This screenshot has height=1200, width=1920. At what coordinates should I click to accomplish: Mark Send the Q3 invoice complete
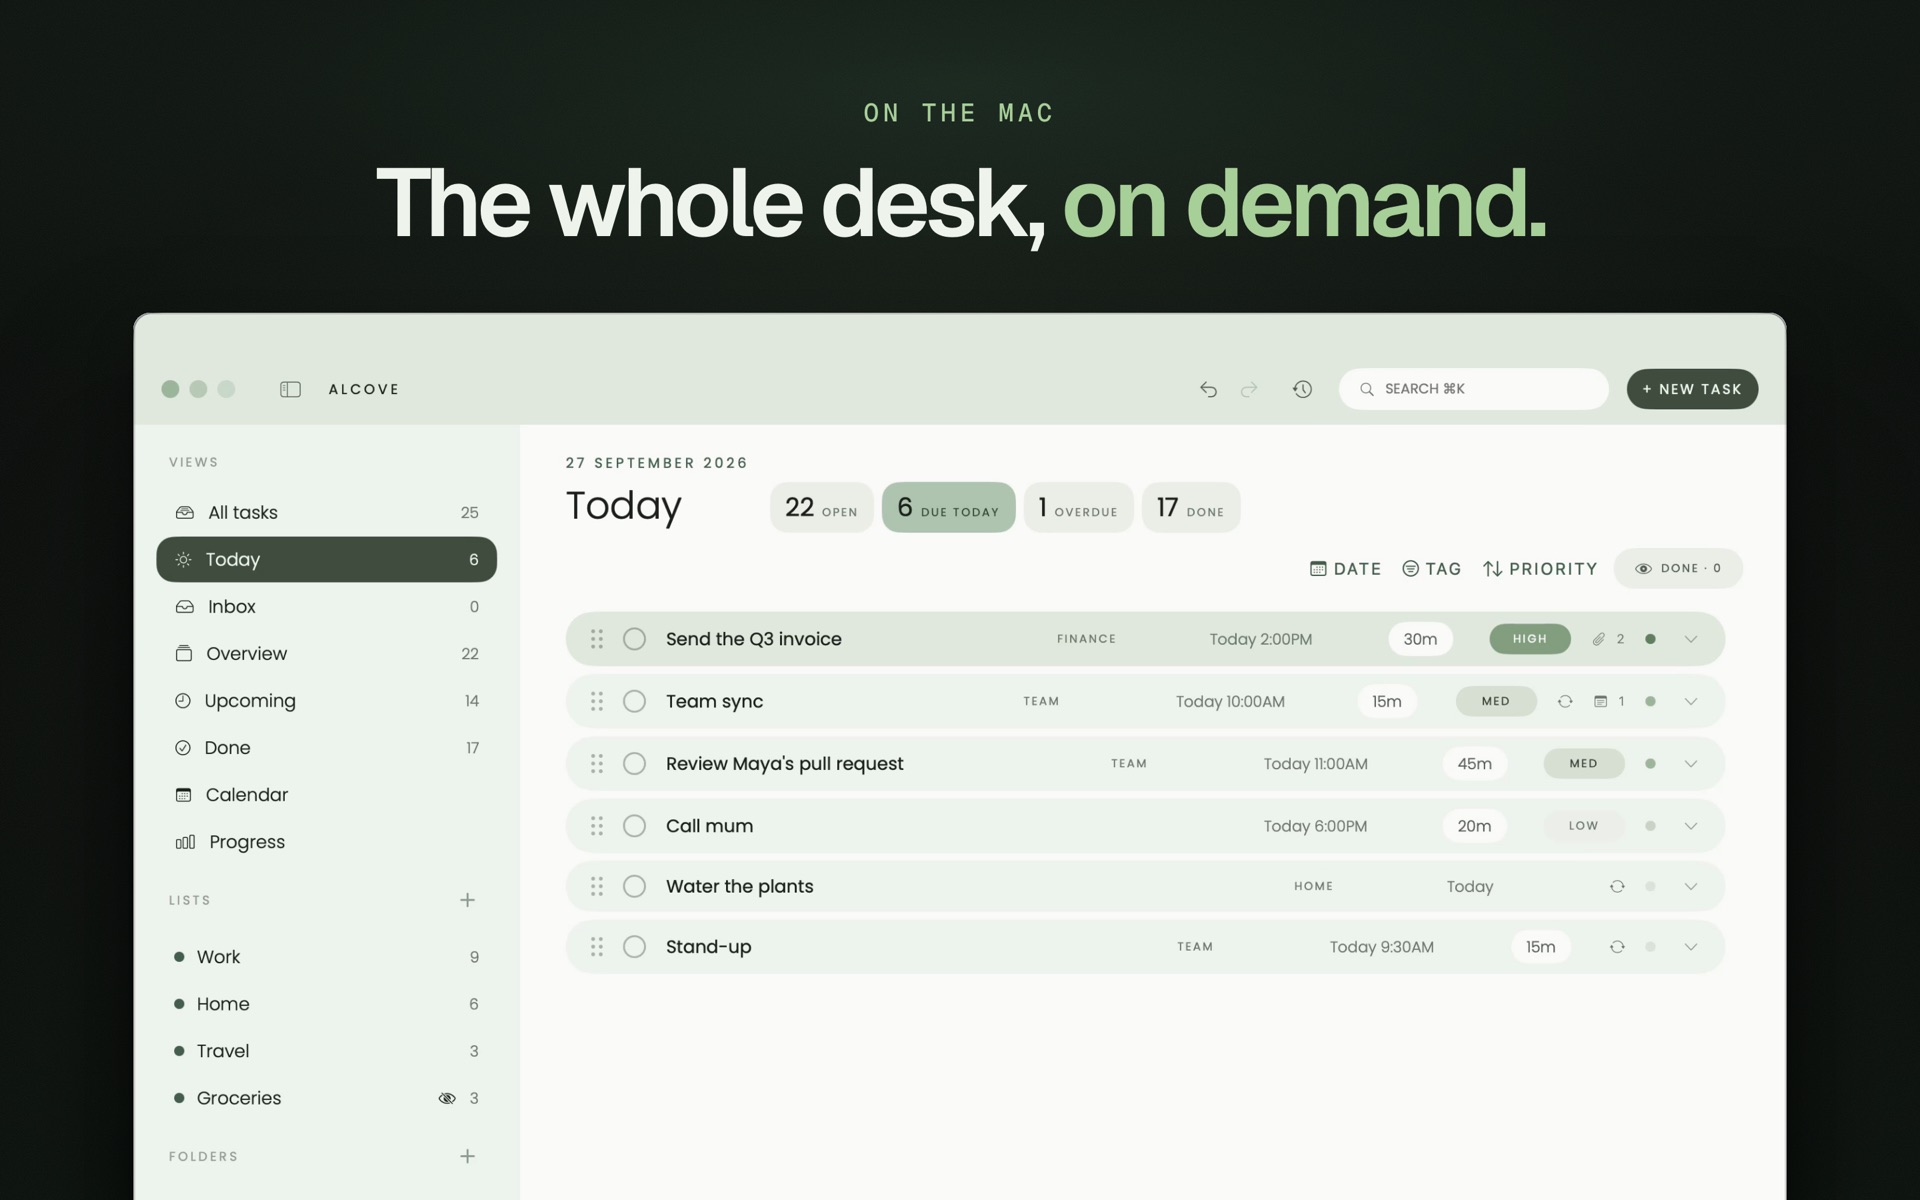click(634, 639)
